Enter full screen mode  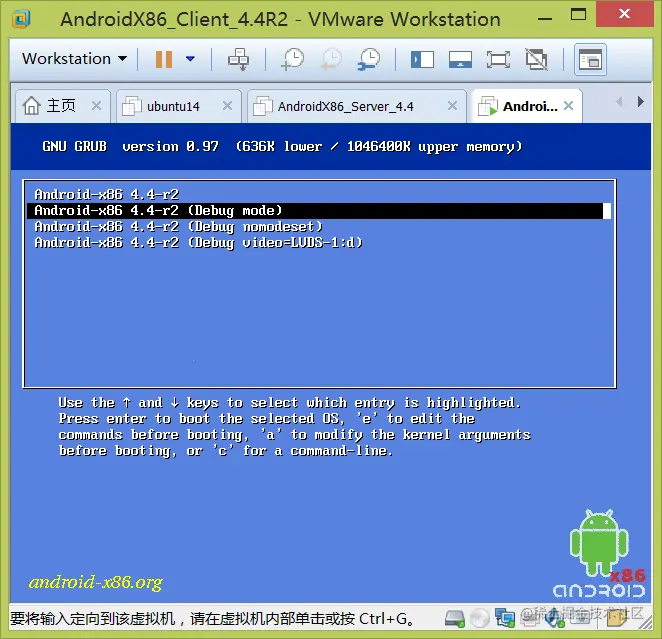(x=498, y=59)
